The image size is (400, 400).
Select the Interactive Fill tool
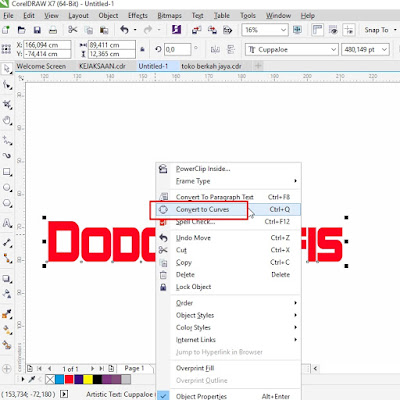coord(7,330)
